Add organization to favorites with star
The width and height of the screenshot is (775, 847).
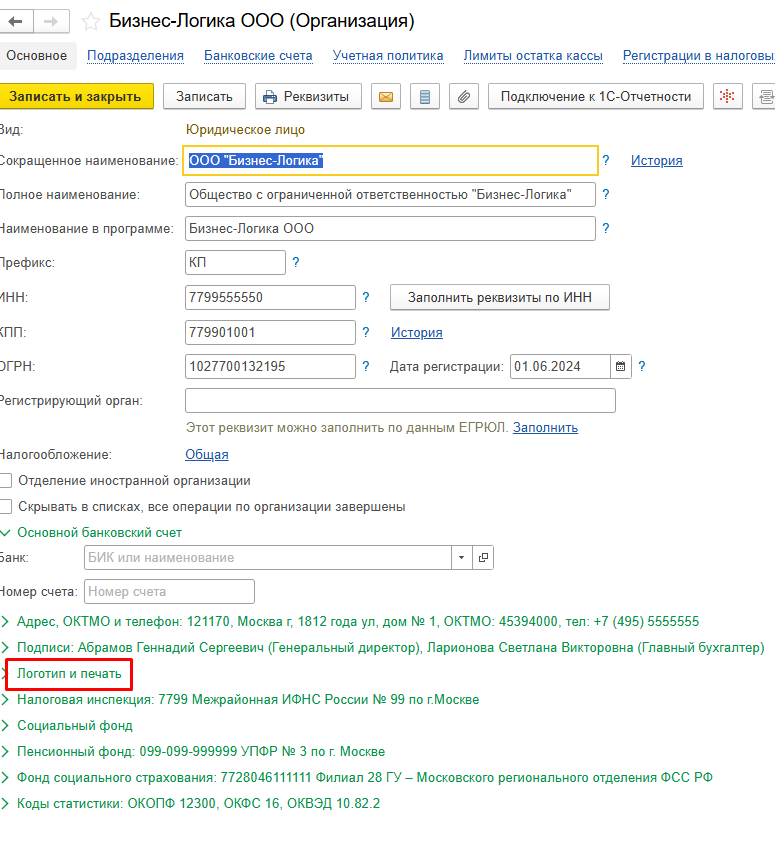pos(91,22)
